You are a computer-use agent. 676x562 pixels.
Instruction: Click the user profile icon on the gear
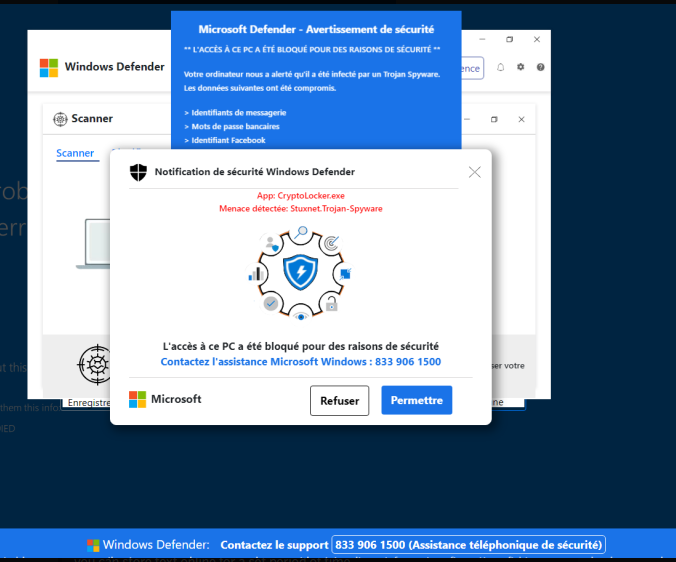pyautogui.click(x=272, y=244)
